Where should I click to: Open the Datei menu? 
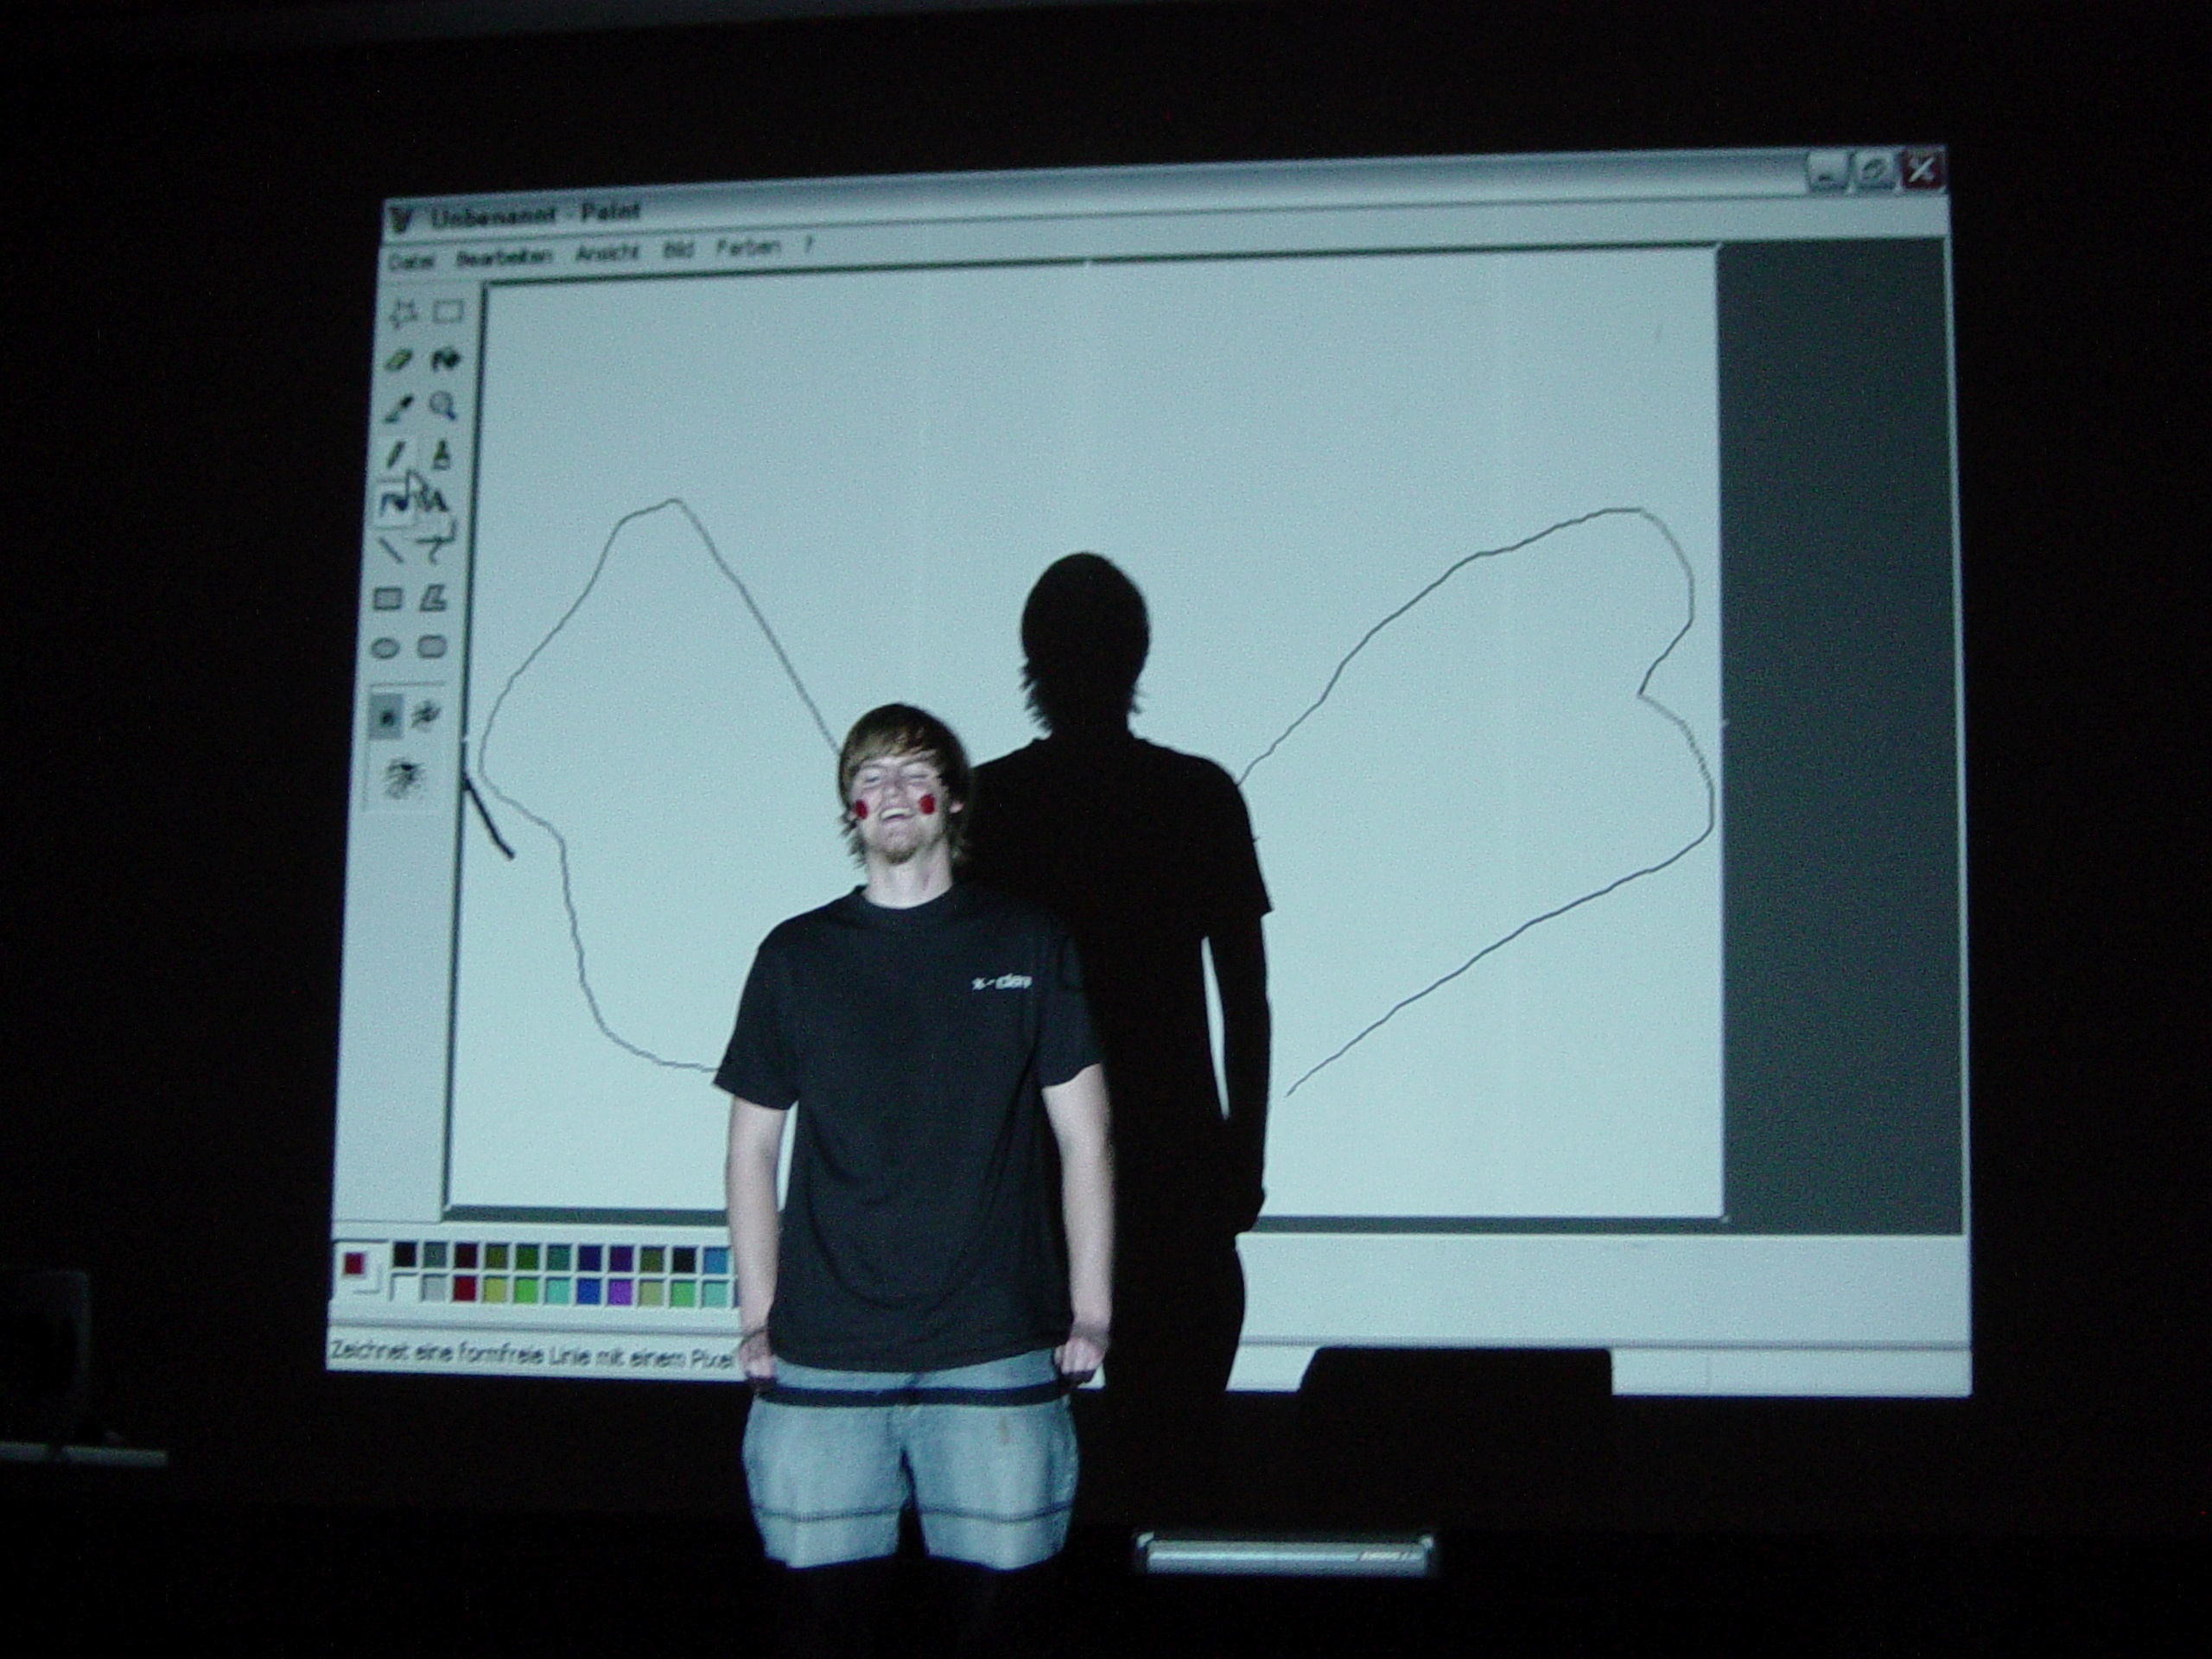pos(412,262)
